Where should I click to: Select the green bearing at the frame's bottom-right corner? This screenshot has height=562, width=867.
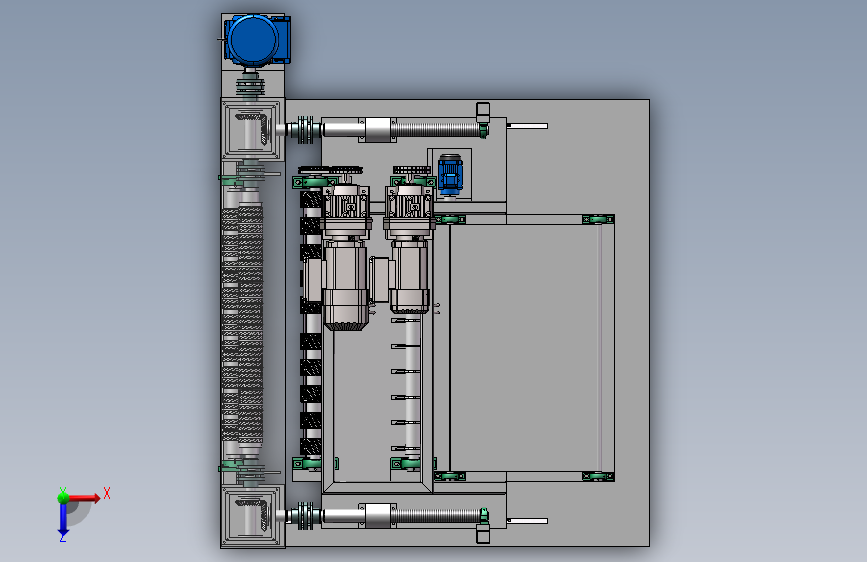[x=598, y=476]
